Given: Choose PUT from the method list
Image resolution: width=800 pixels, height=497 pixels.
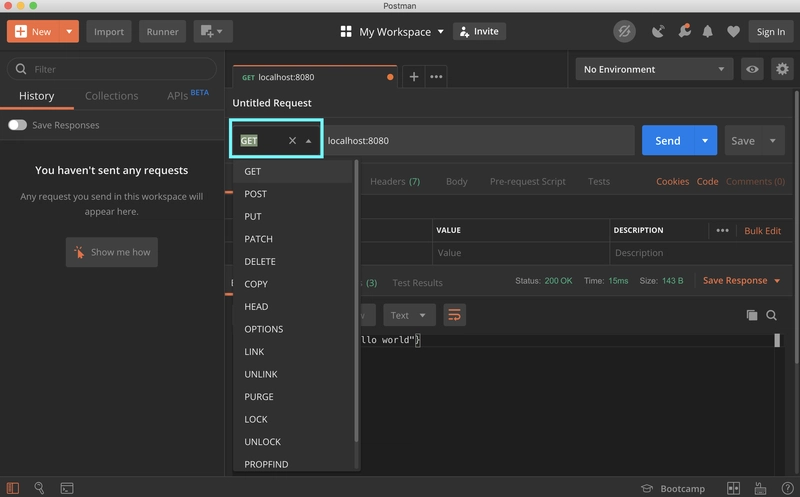Looking at the screenshot, I should pyautogui.click(x=293, y=216).
